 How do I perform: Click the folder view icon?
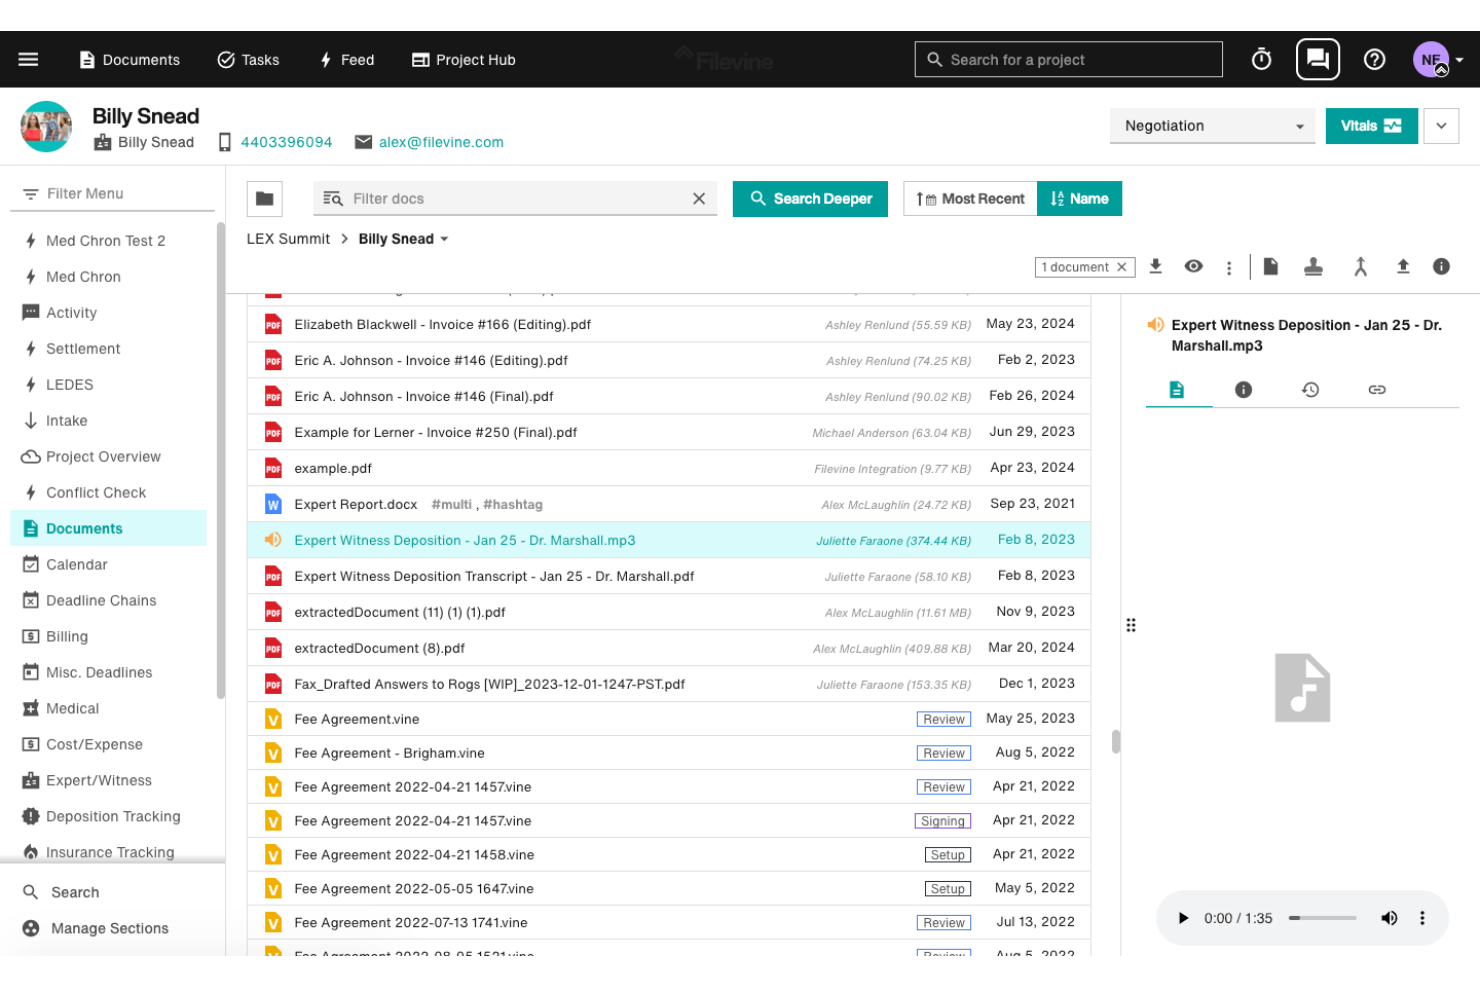point(265,199)
